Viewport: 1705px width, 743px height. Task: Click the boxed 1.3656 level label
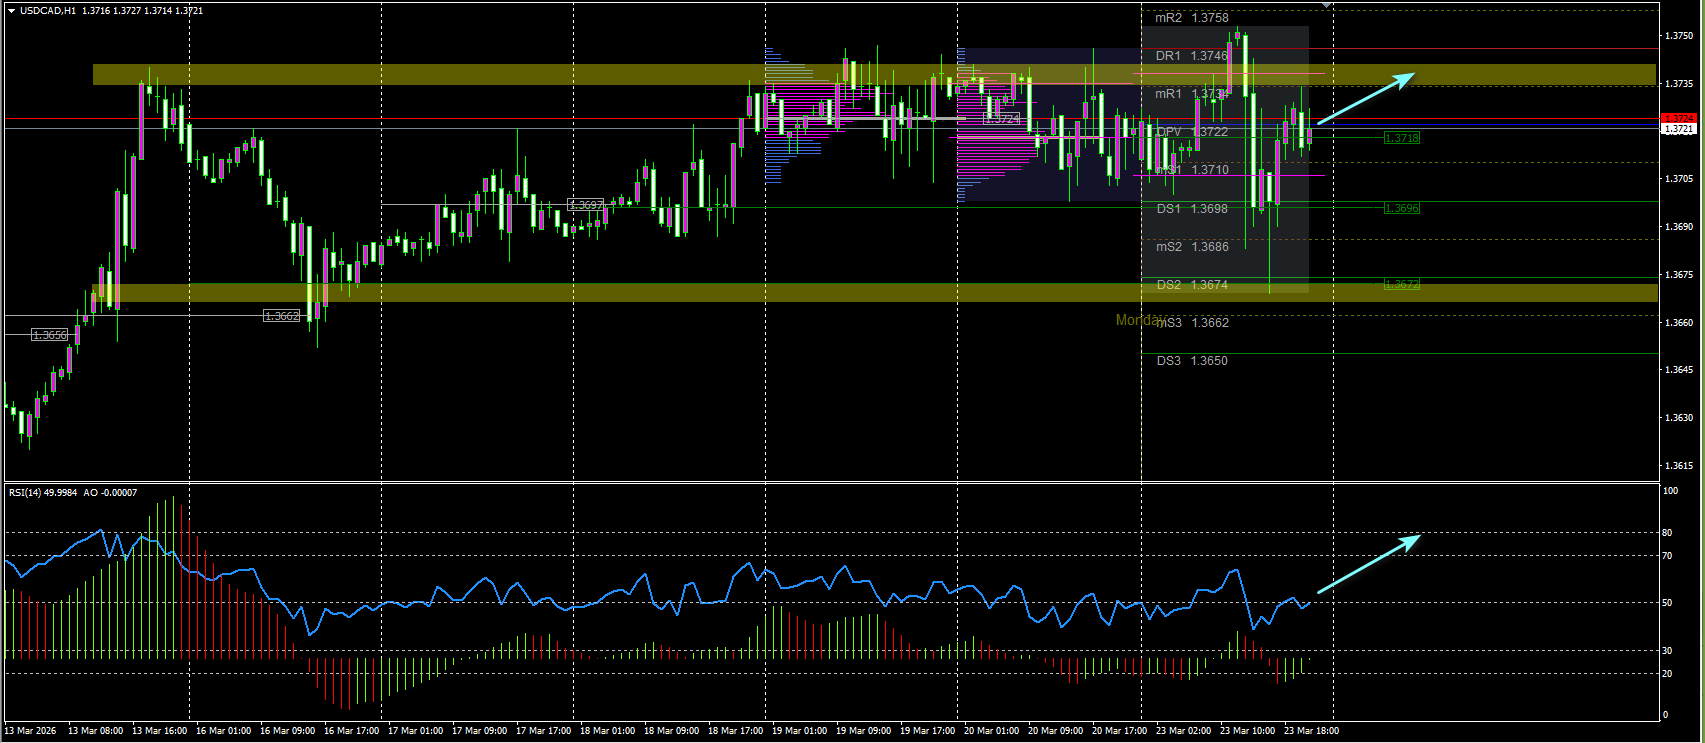tap(50, 335)
